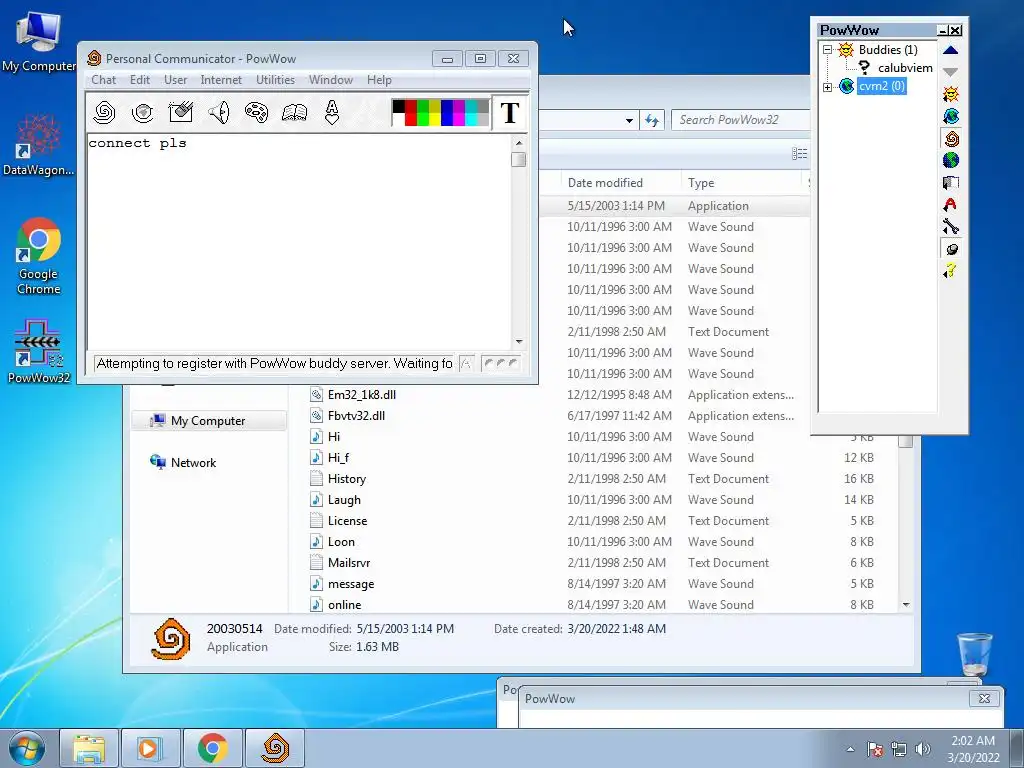Image resolution: width=1024 pixels, height=768 pixels.
Task: Open the Internet menu
Action: click(221, 80)
